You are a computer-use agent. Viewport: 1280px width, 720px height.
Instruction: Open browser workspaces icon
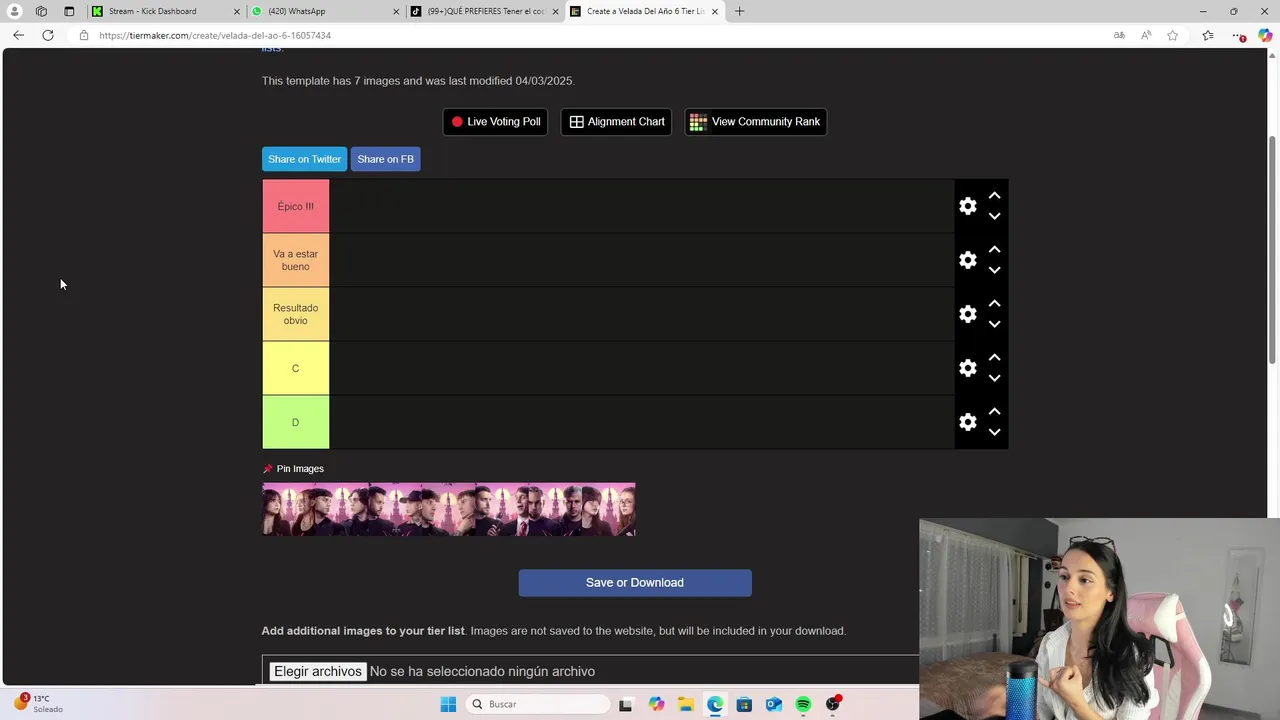tap(41, 11)
